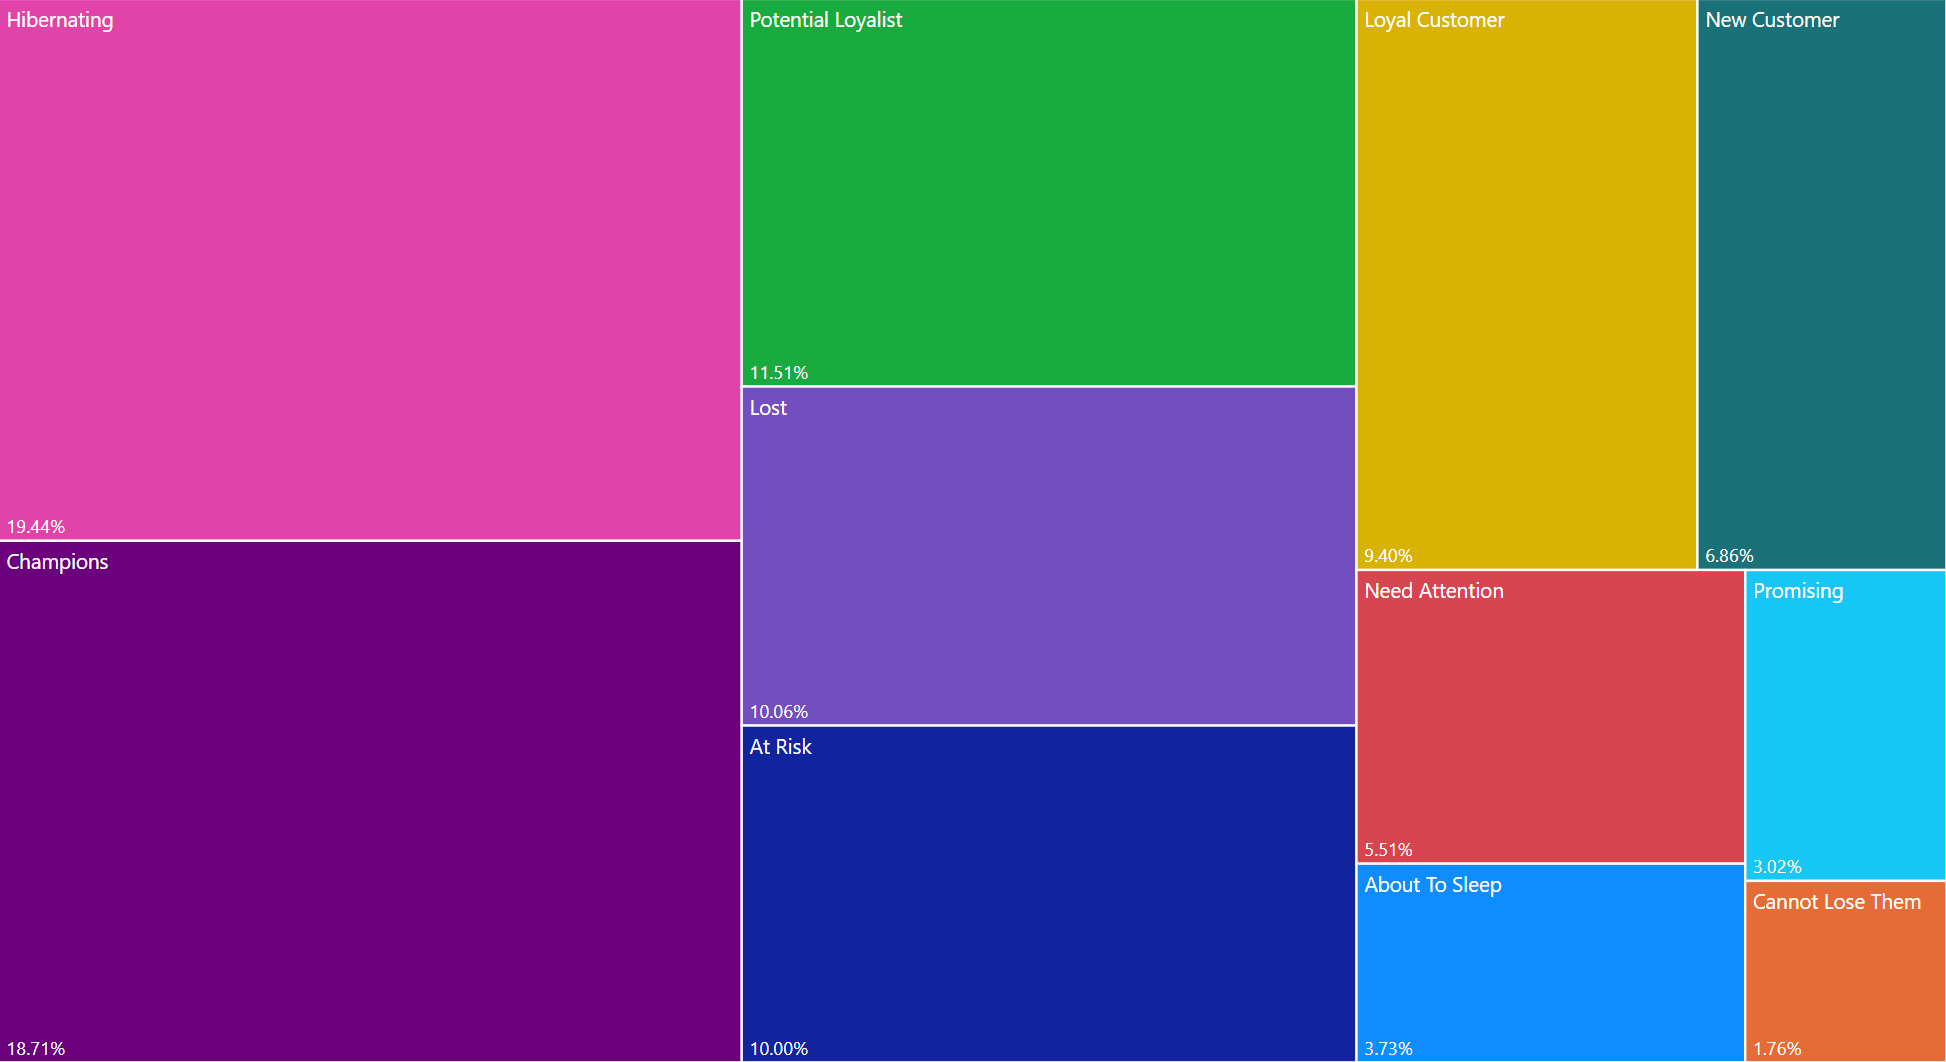
Task: Click the violet Lost segment block
Action: click(x=1048, y=556)
